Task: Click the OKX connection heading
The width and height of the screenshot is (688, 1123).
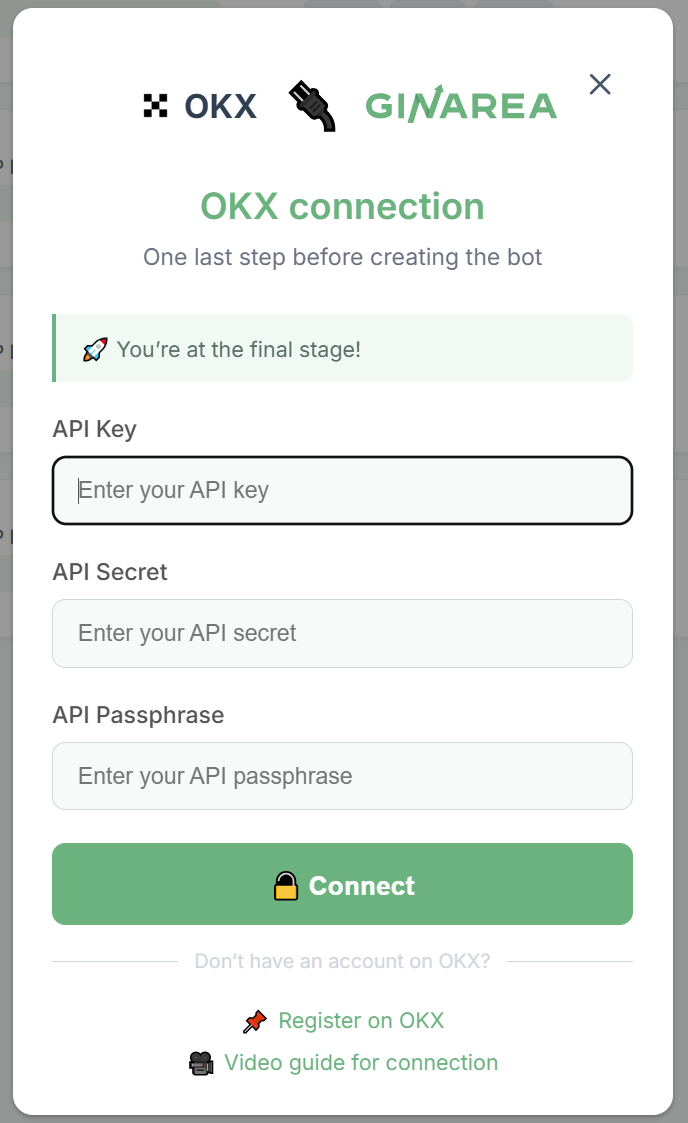Action: click(x=342, y=206)
